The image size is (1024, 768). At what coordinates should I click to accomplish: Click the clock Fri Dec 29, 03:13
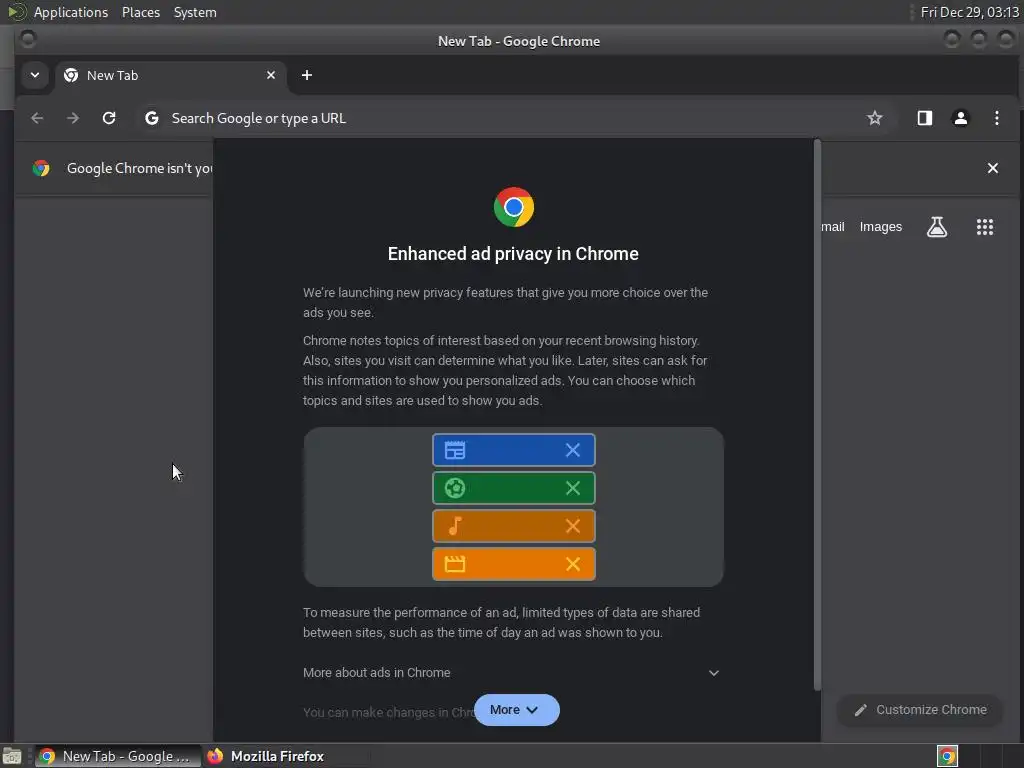click(969, 12)
